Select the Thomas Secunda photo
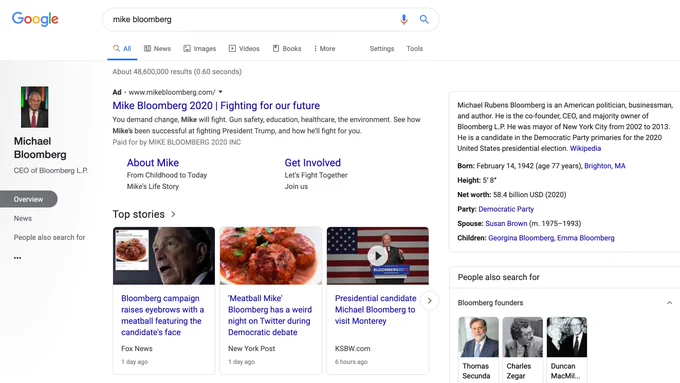 [478, 337]
